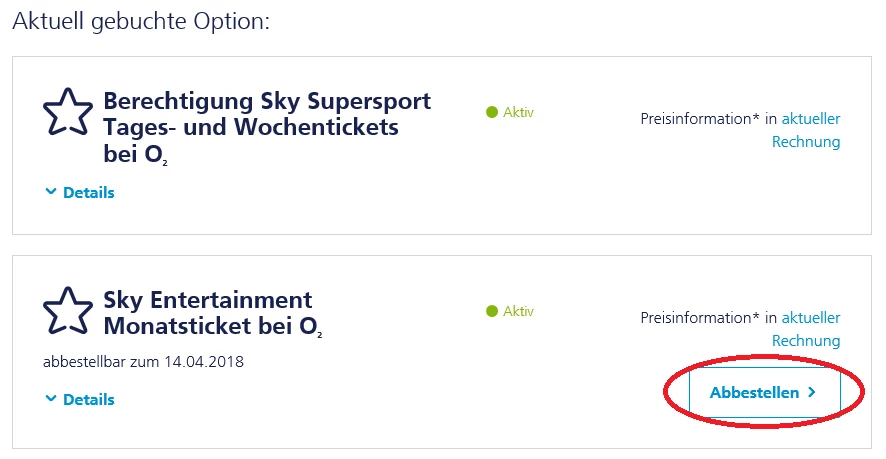Click the chevron icon beside first Details
Screen dimensions: 886x459
coord(51,192)
